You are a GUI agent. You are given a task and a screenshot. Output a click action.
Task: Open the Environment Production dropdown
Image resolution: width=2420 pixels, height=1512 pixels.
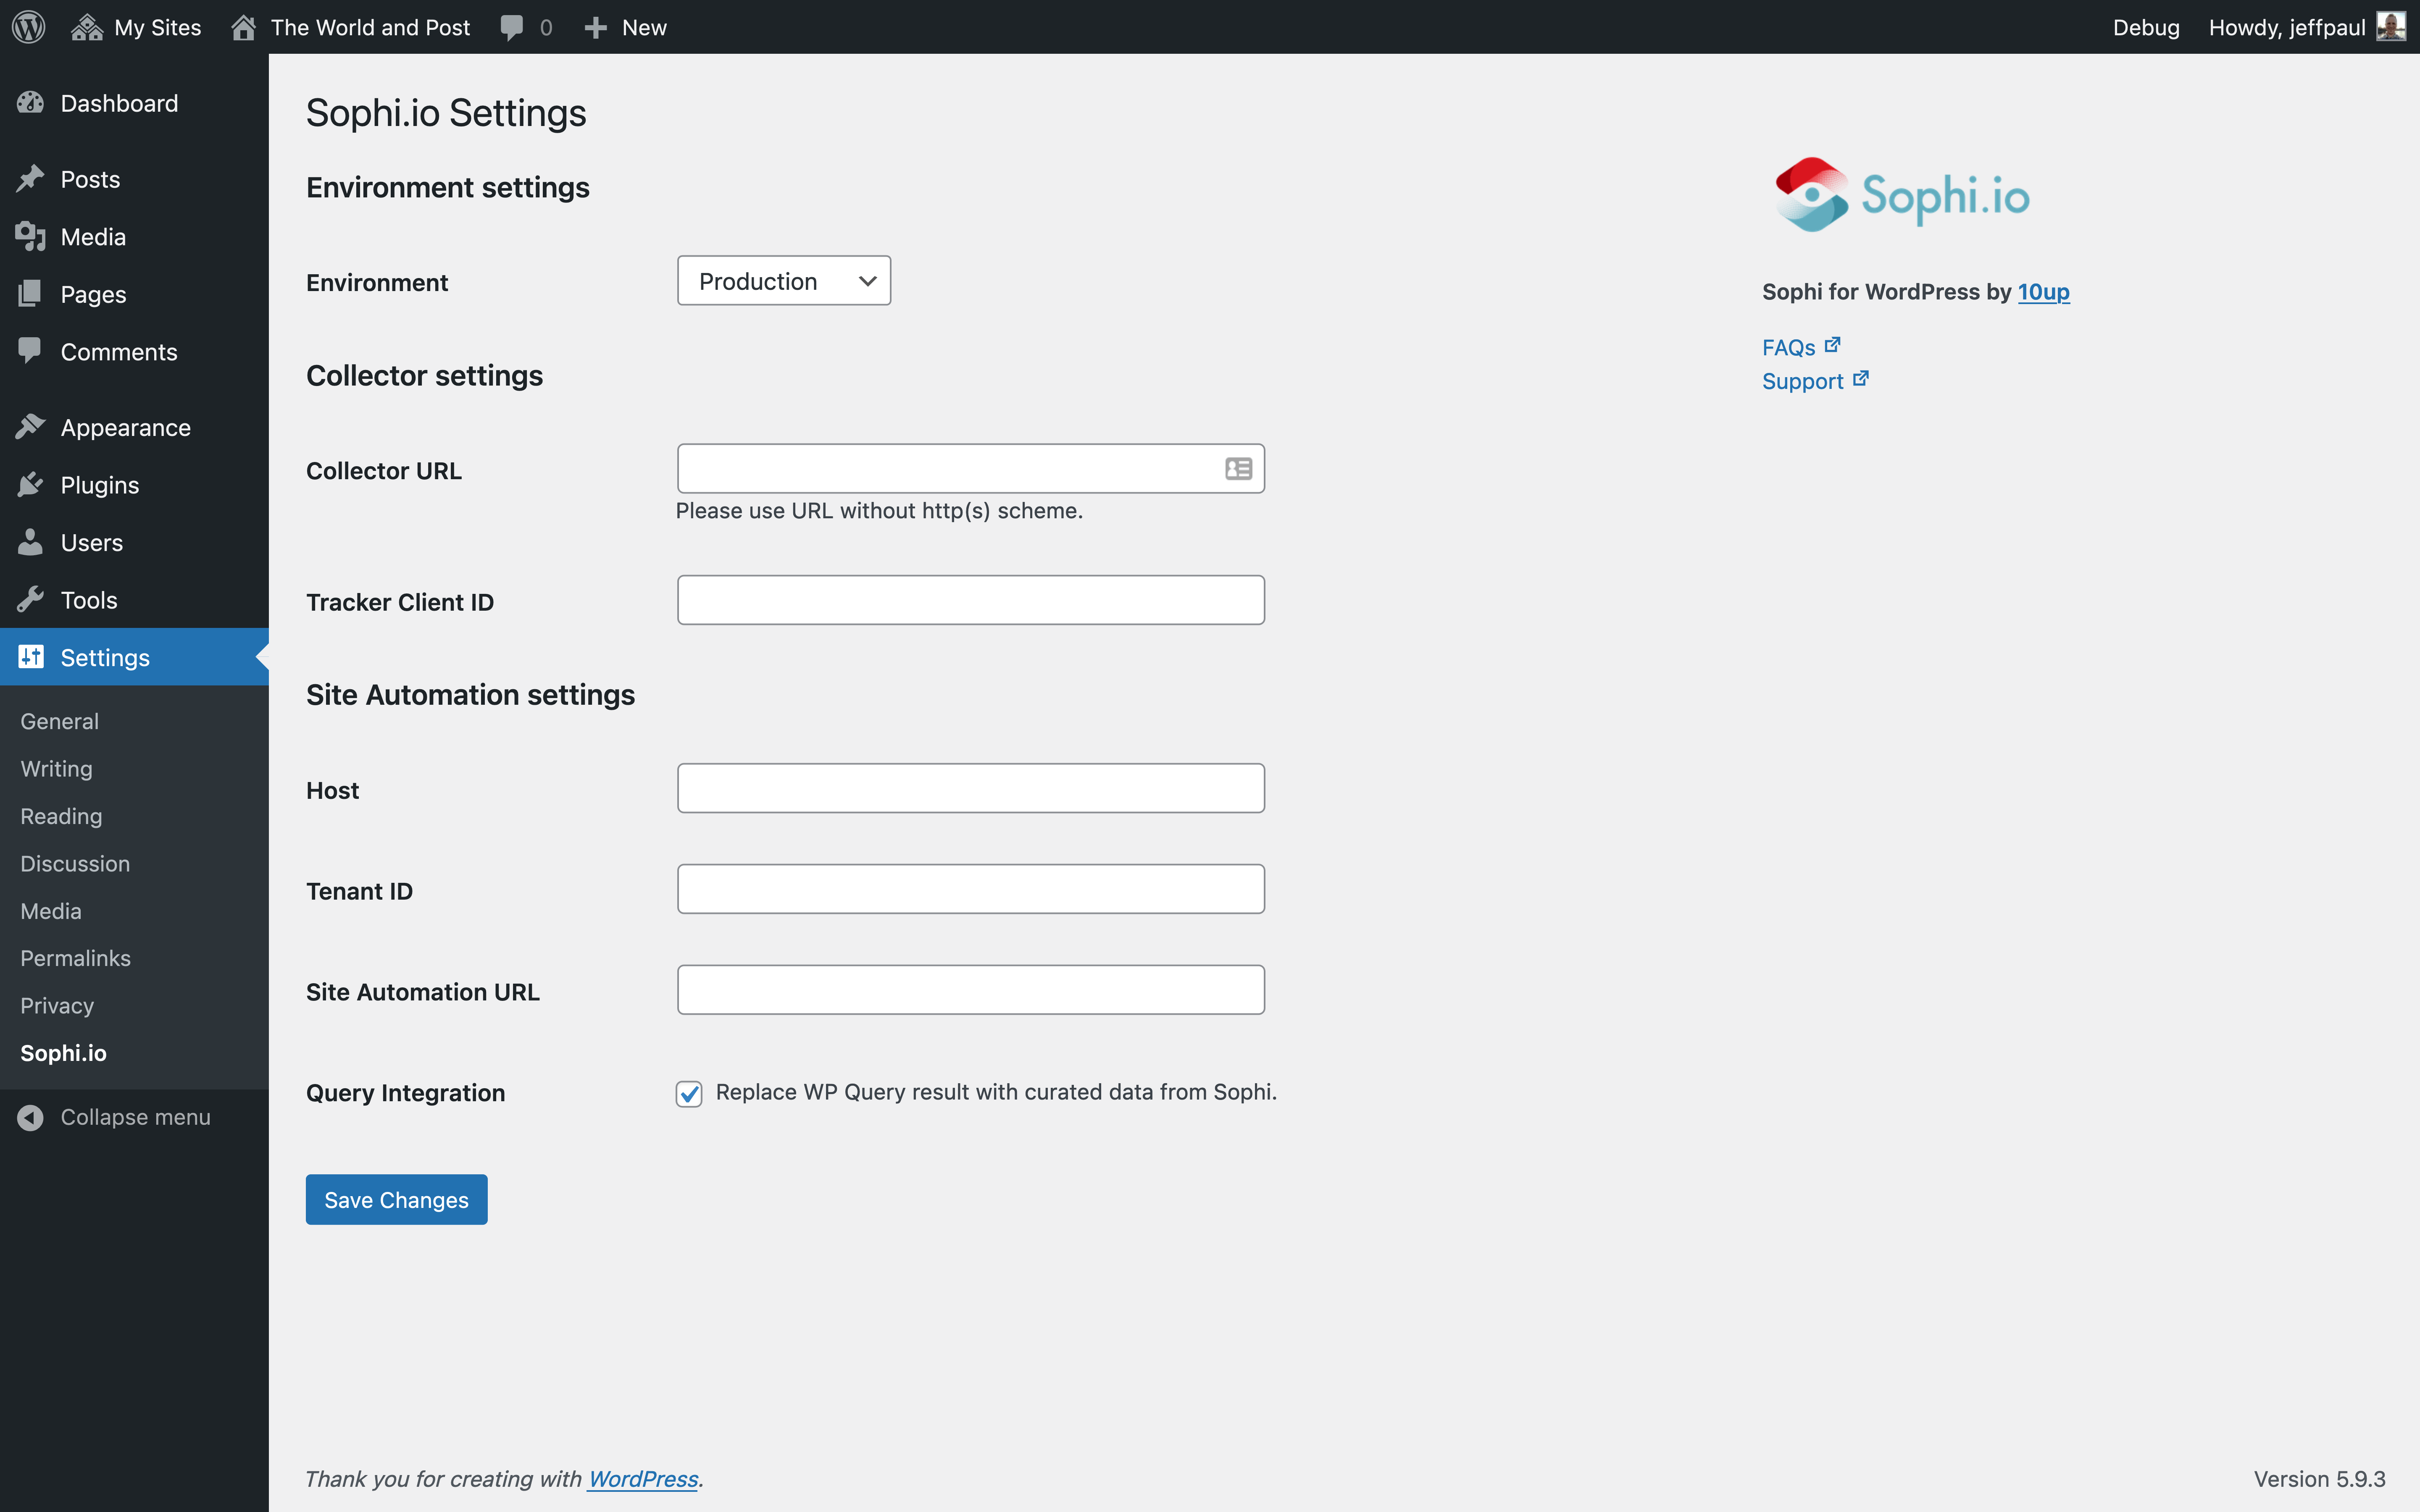coord(783,281)
